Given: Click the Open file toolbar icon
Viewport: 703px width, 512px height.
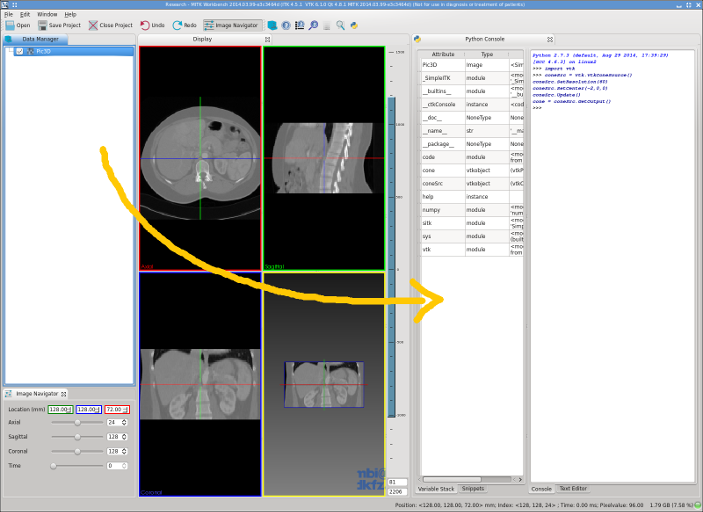Looking at the screenshot, I should pyautogui.click(x=10, y=25).
